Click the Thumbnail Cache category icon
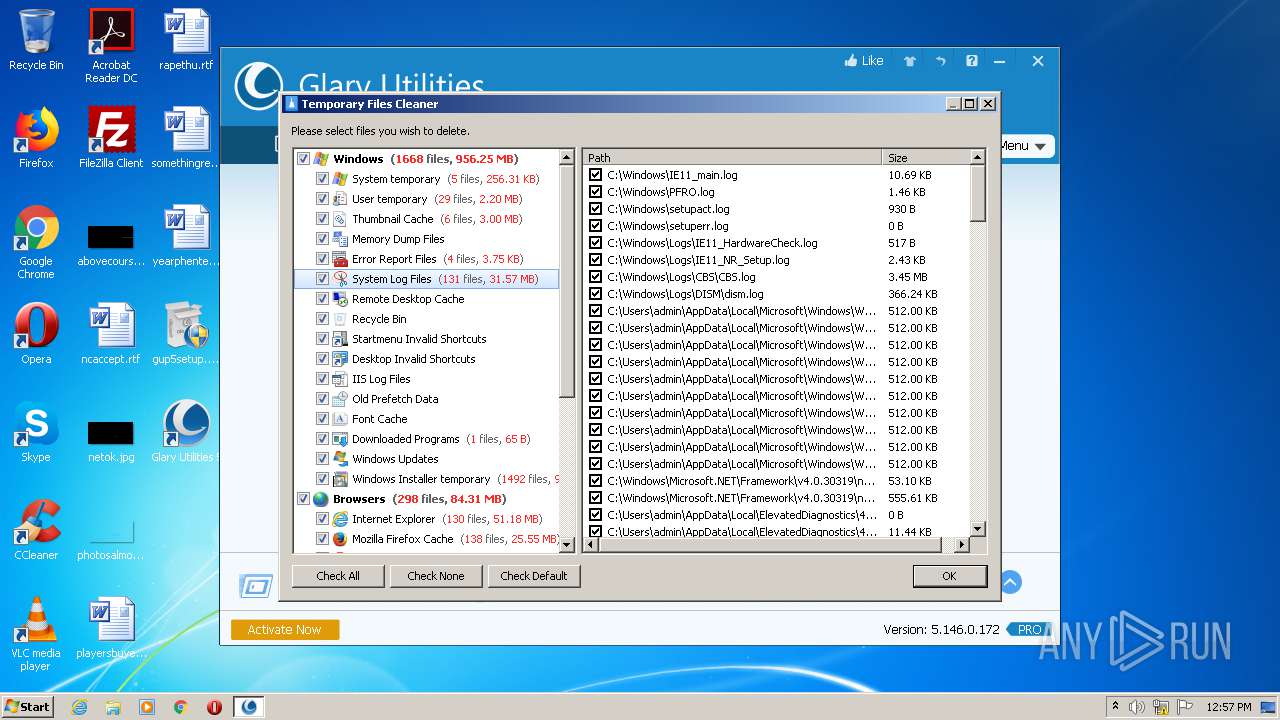Screen dimensions: 1280x720 click(x=340, y=219)
